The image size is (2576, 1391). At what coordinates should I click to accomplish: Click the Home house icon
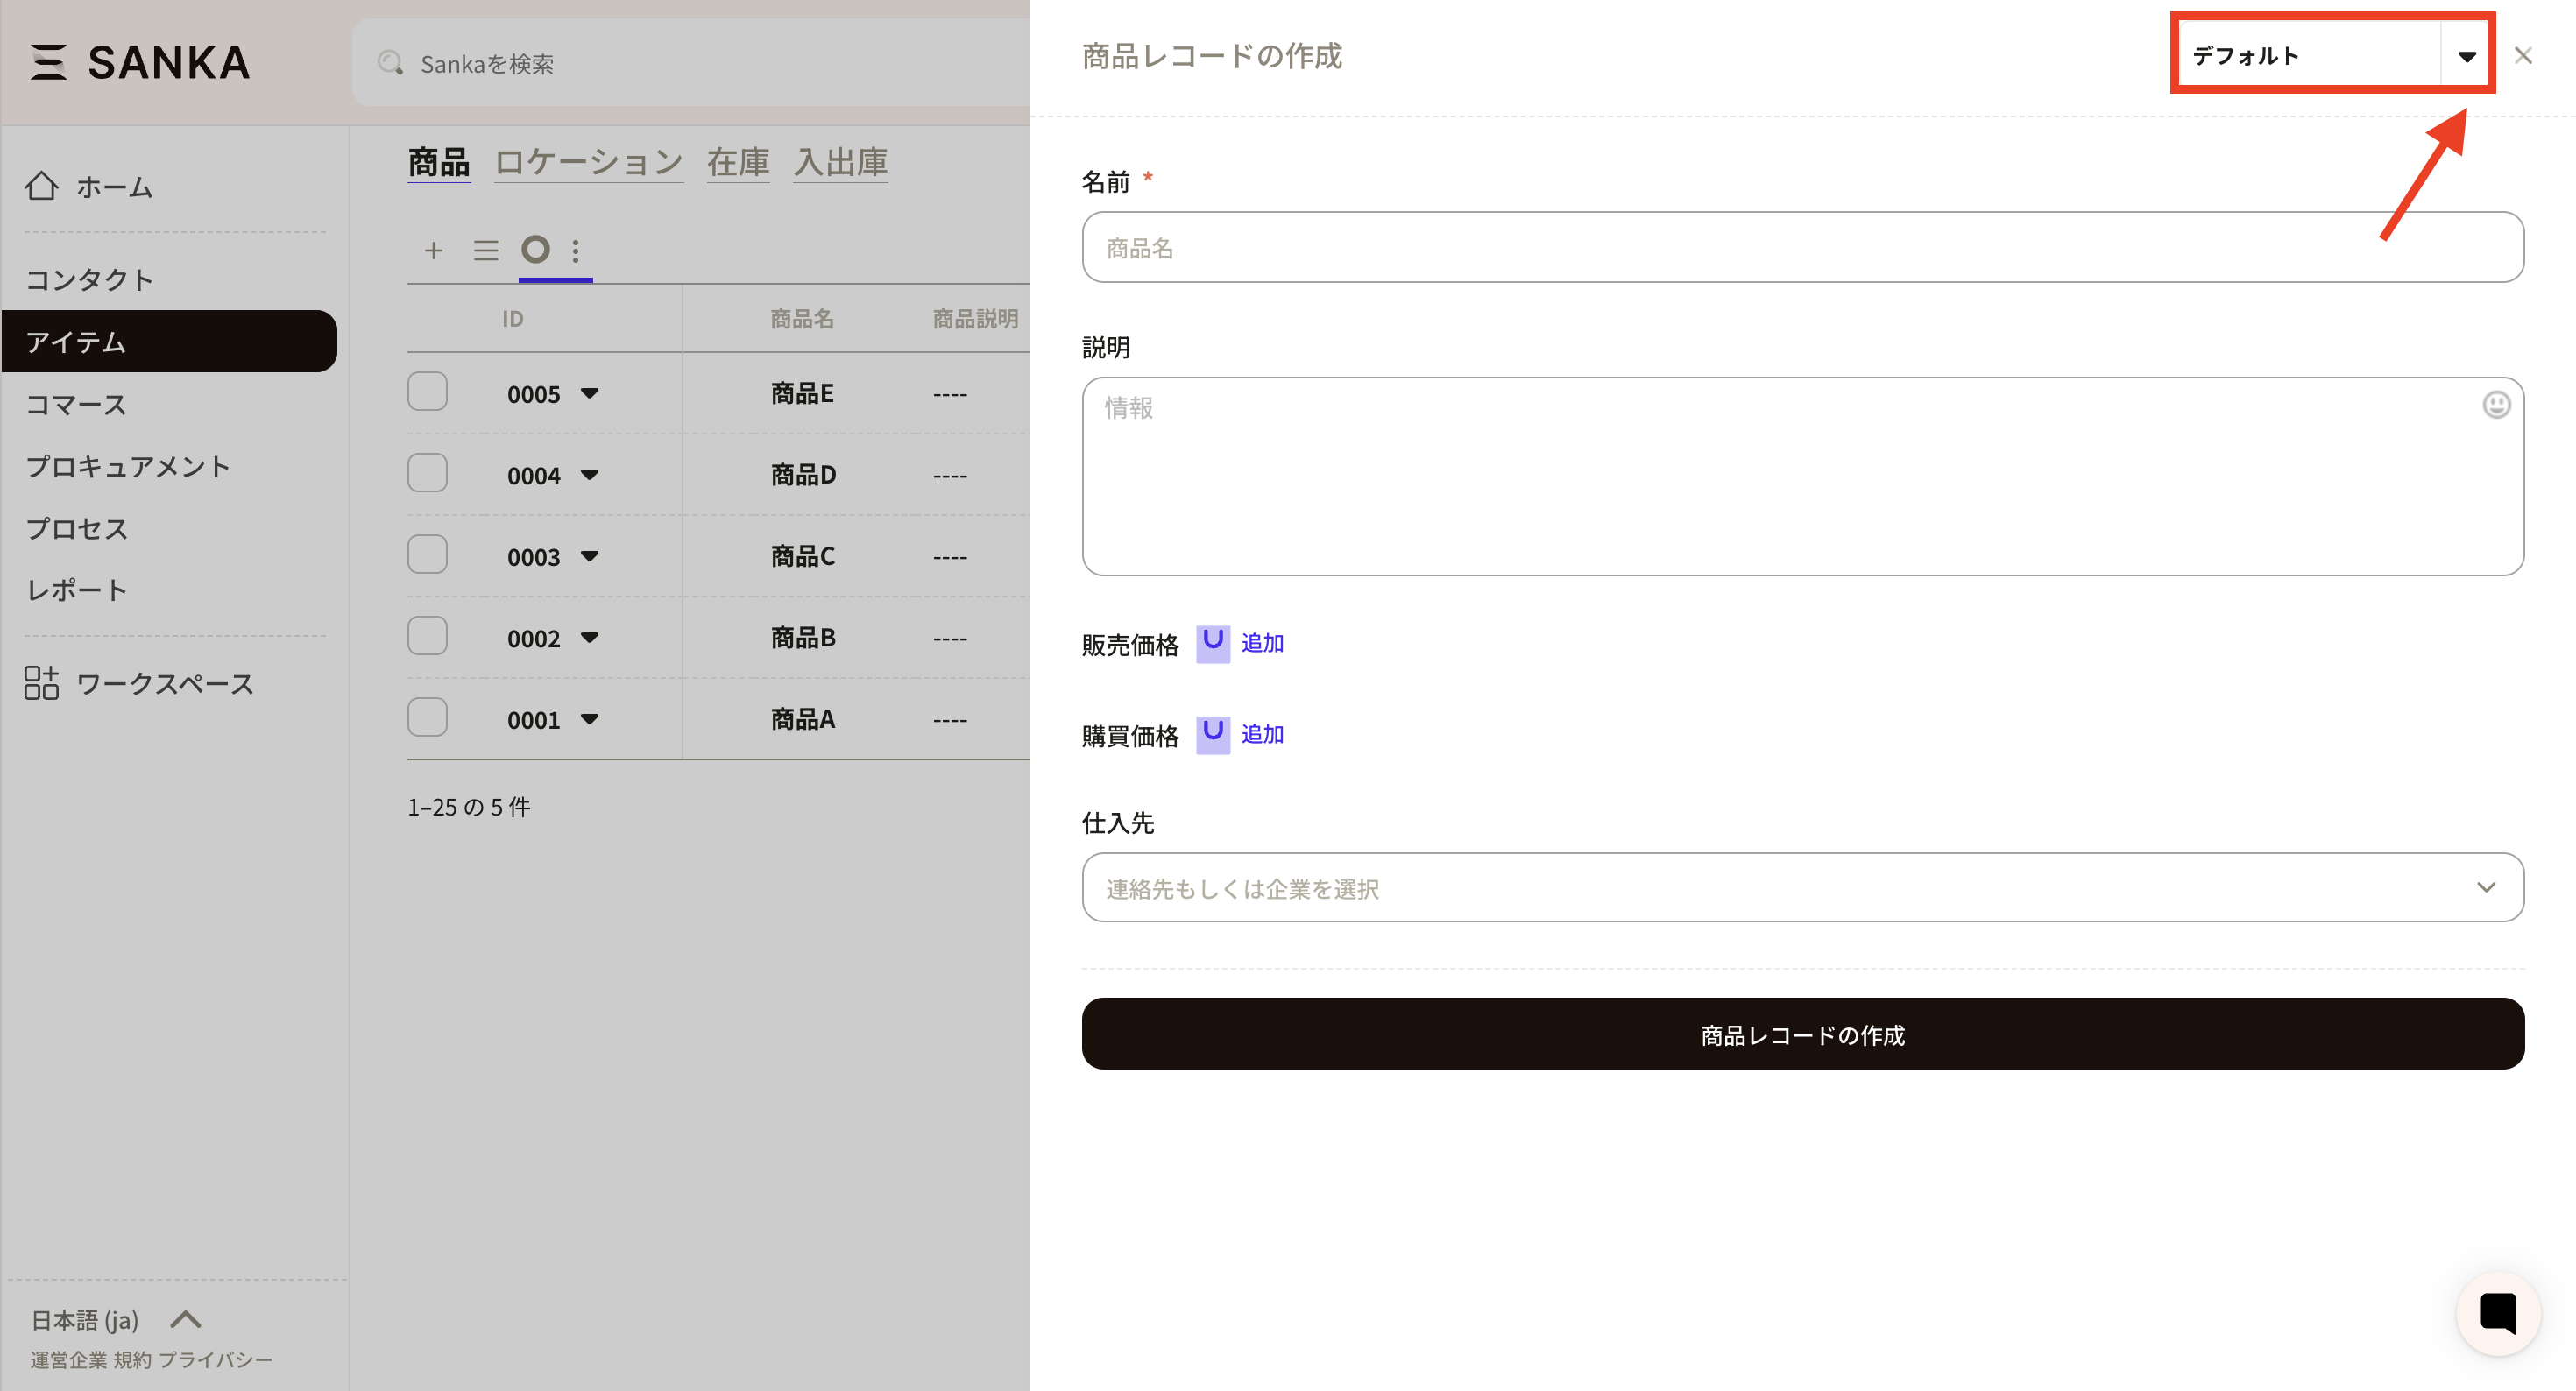tap(41, 186)
